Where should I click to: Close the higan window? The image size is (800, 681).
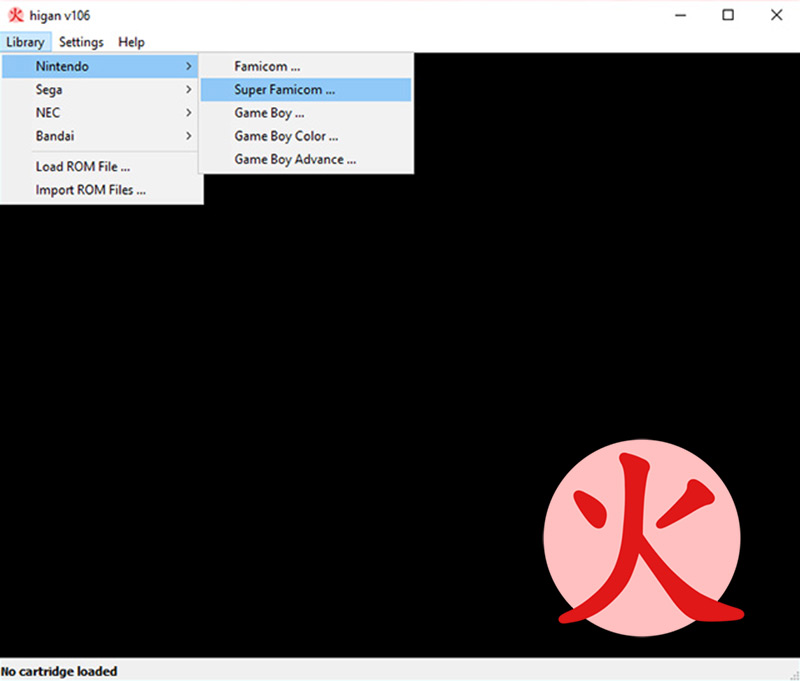[776, 15]
